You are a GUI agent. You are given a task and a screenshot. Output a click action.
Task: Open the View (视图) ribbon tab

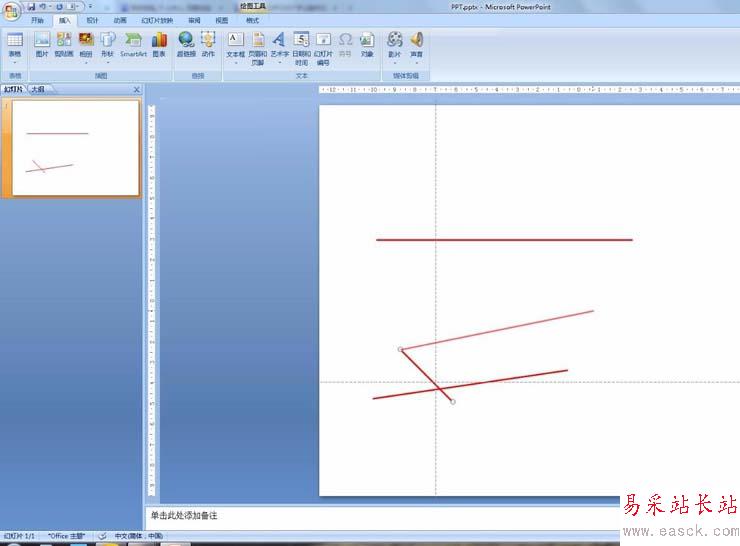pyautogui.click(x=222, y=20)
